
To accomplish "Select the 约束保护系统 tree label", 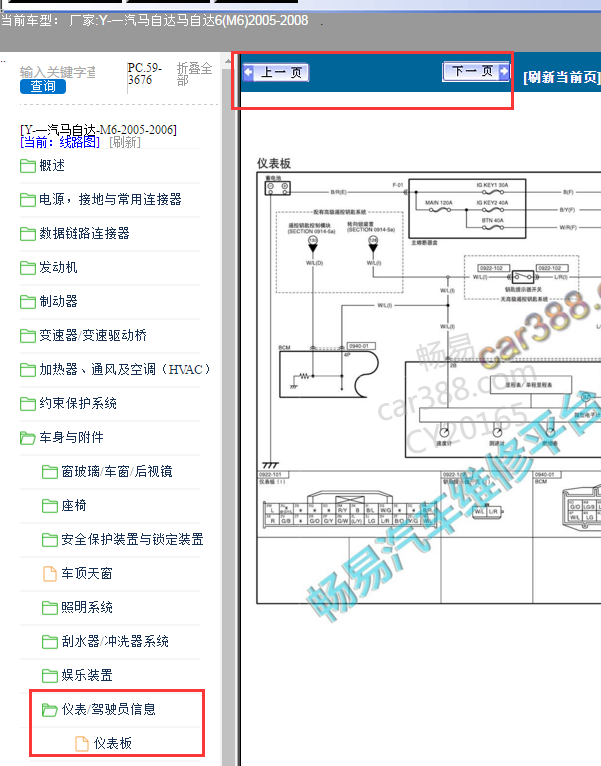I will tap(78, 403).
